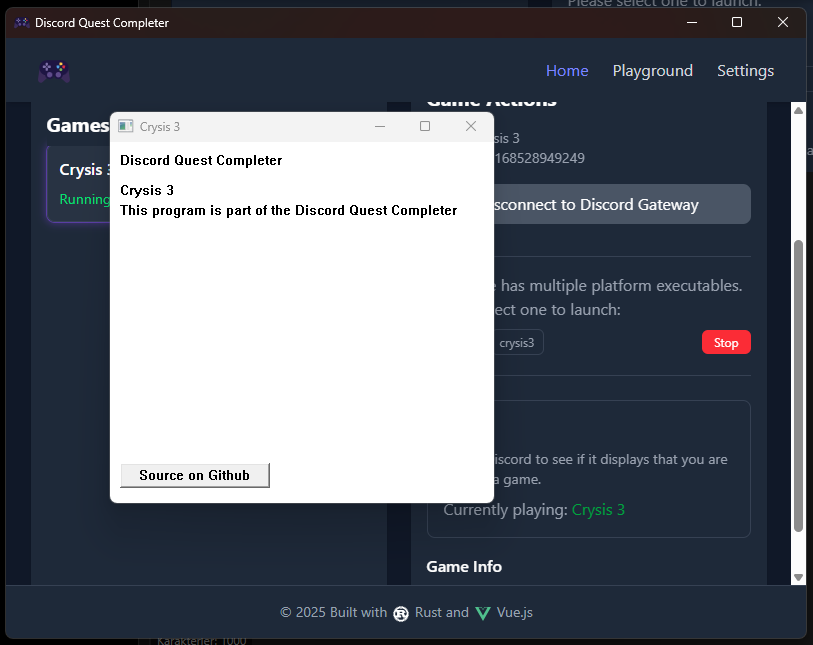Open the Settings tab
This screenshot has height=645, width=813.
pyautogui.click(x=745, y=71)
